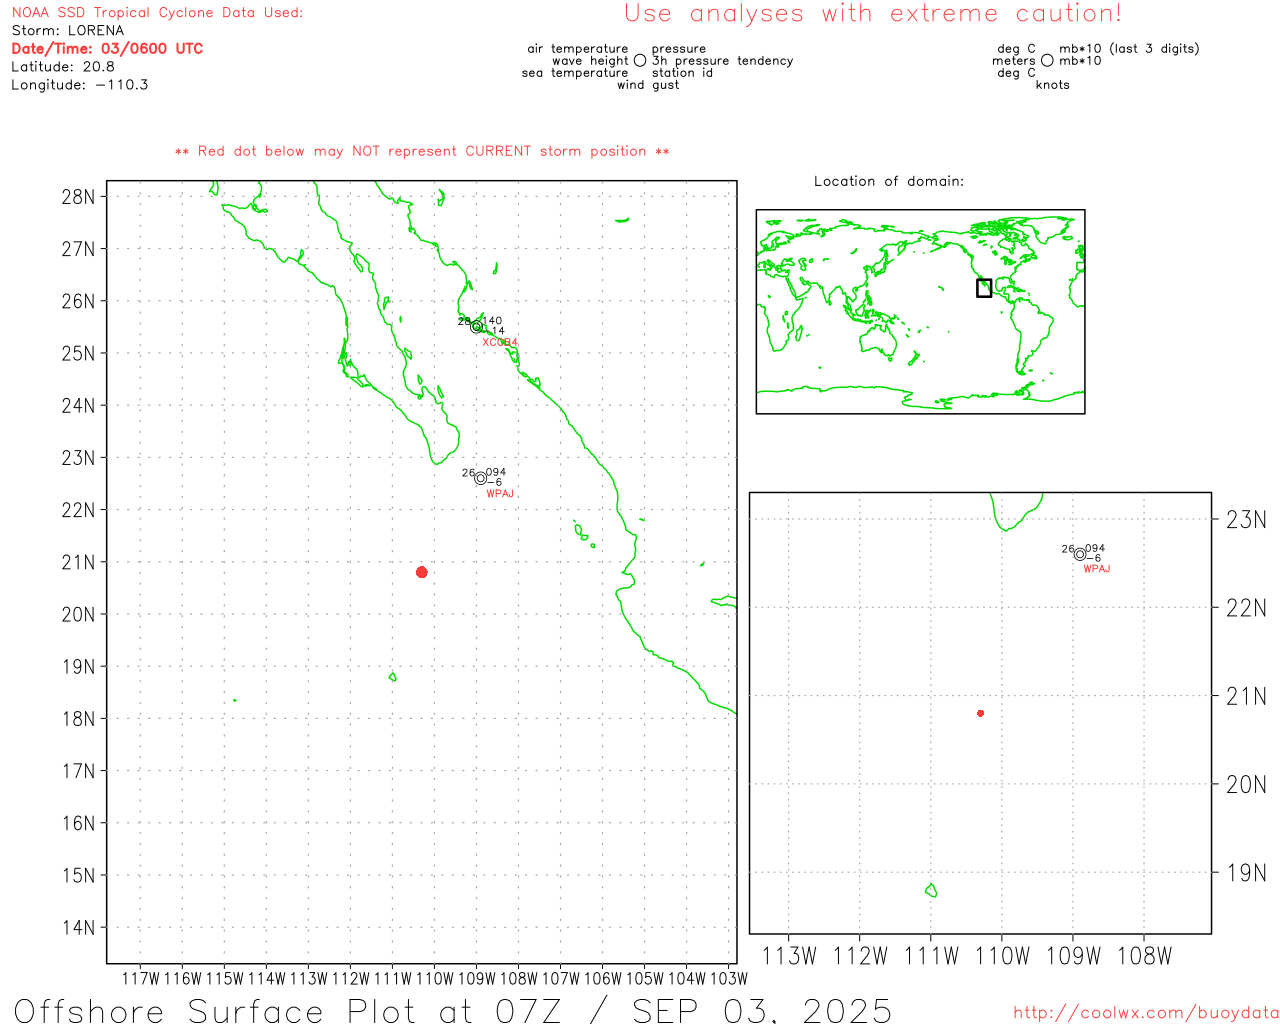Click the world locator map thumbnail
The width and height of the screenshot is (1280, 1024).
pos(920,312)
